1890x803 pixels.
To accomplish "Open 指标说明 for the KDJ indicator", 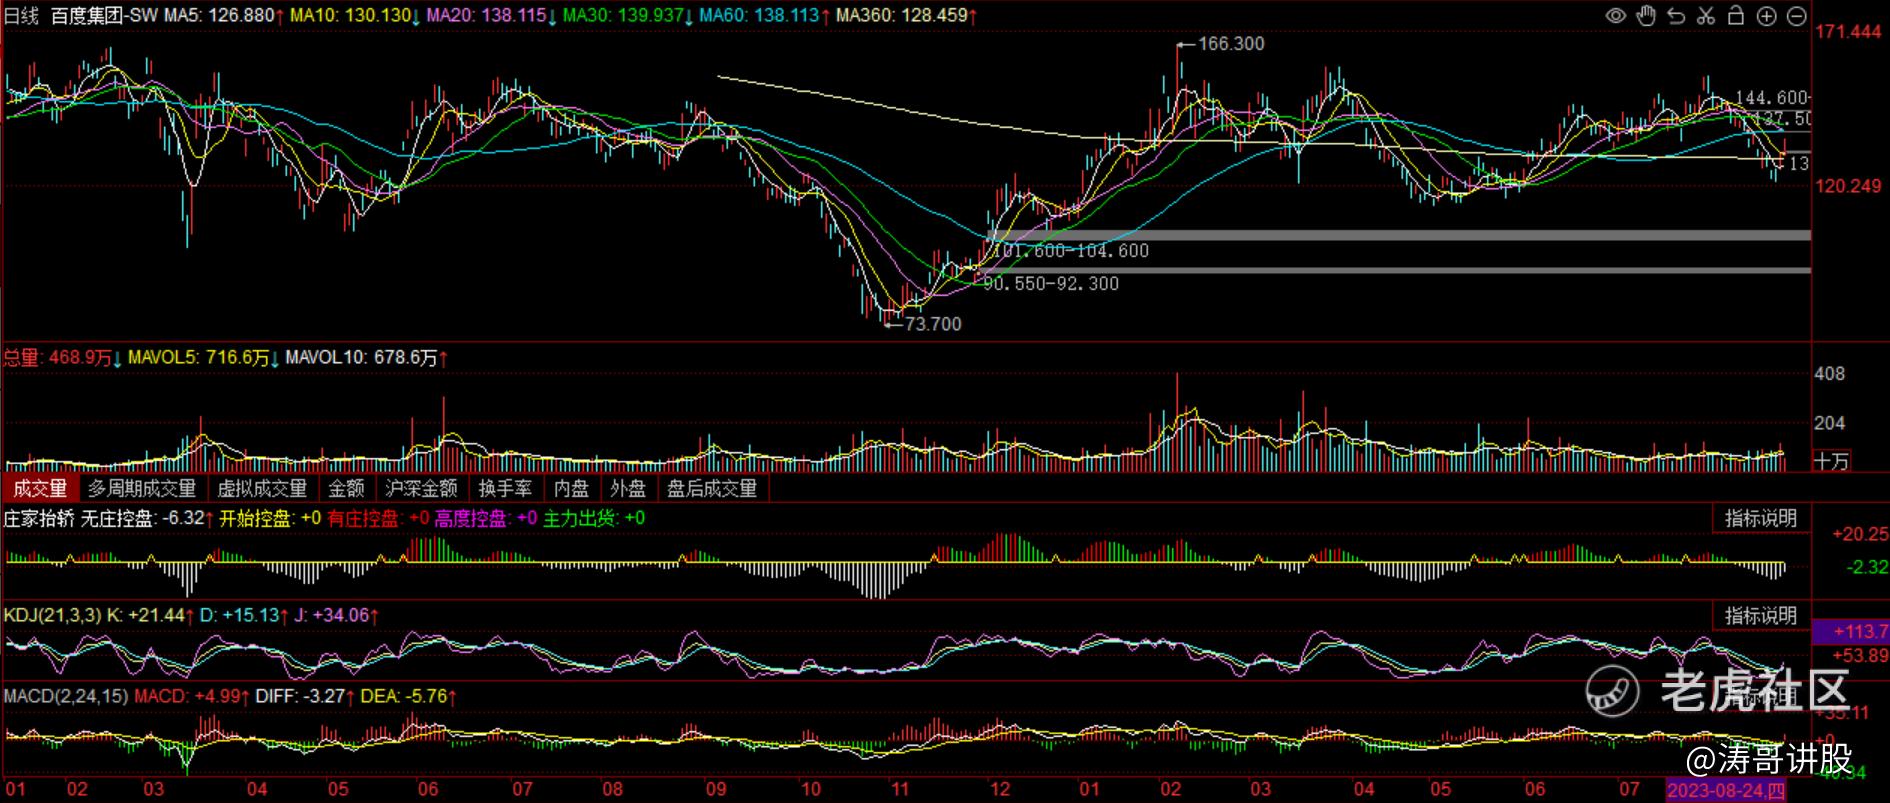I will pyautogui.click(x=1761, y=615).
